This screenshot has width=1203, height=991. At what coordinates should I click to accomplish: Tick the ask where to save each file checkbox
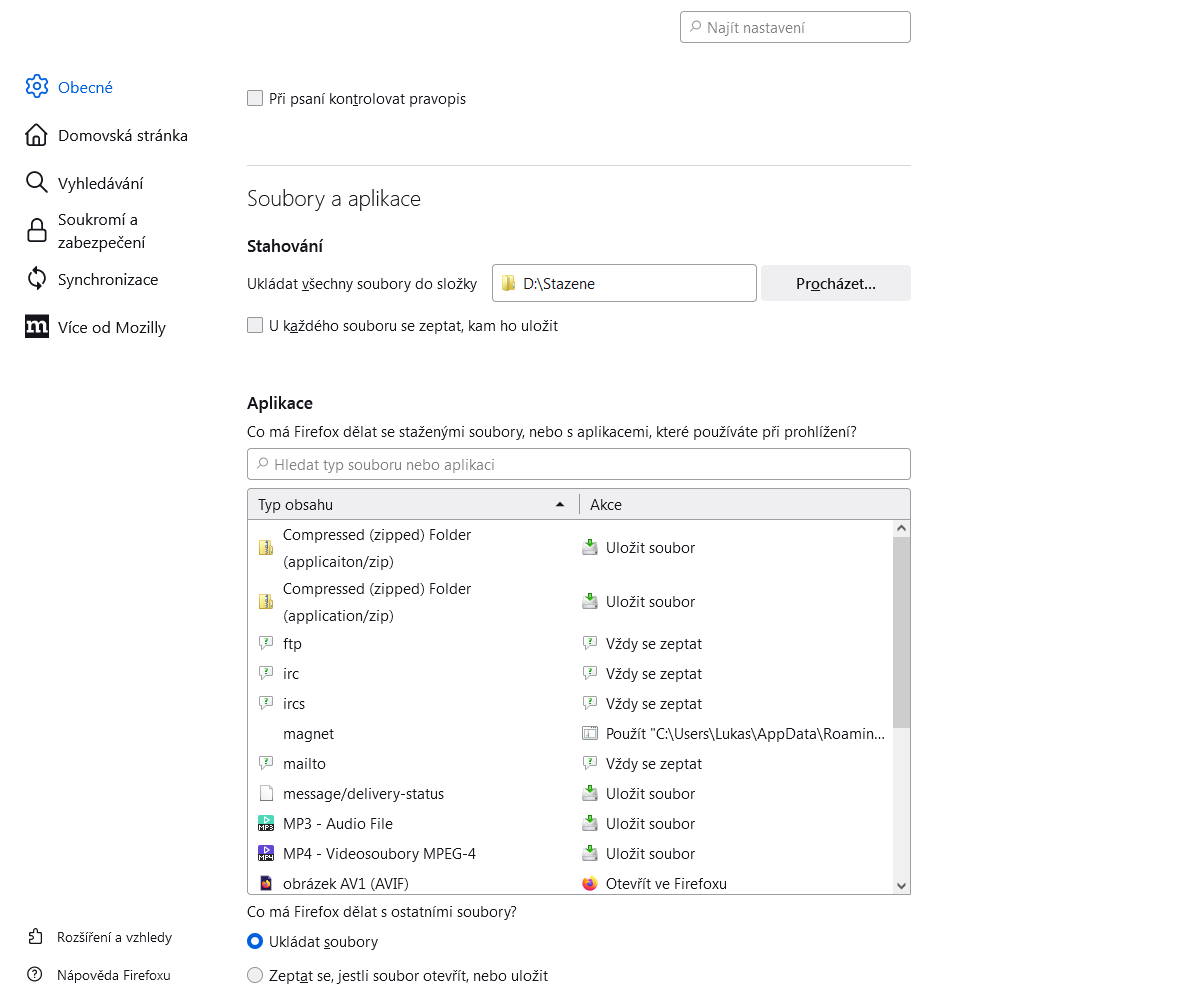pos(255,325)
